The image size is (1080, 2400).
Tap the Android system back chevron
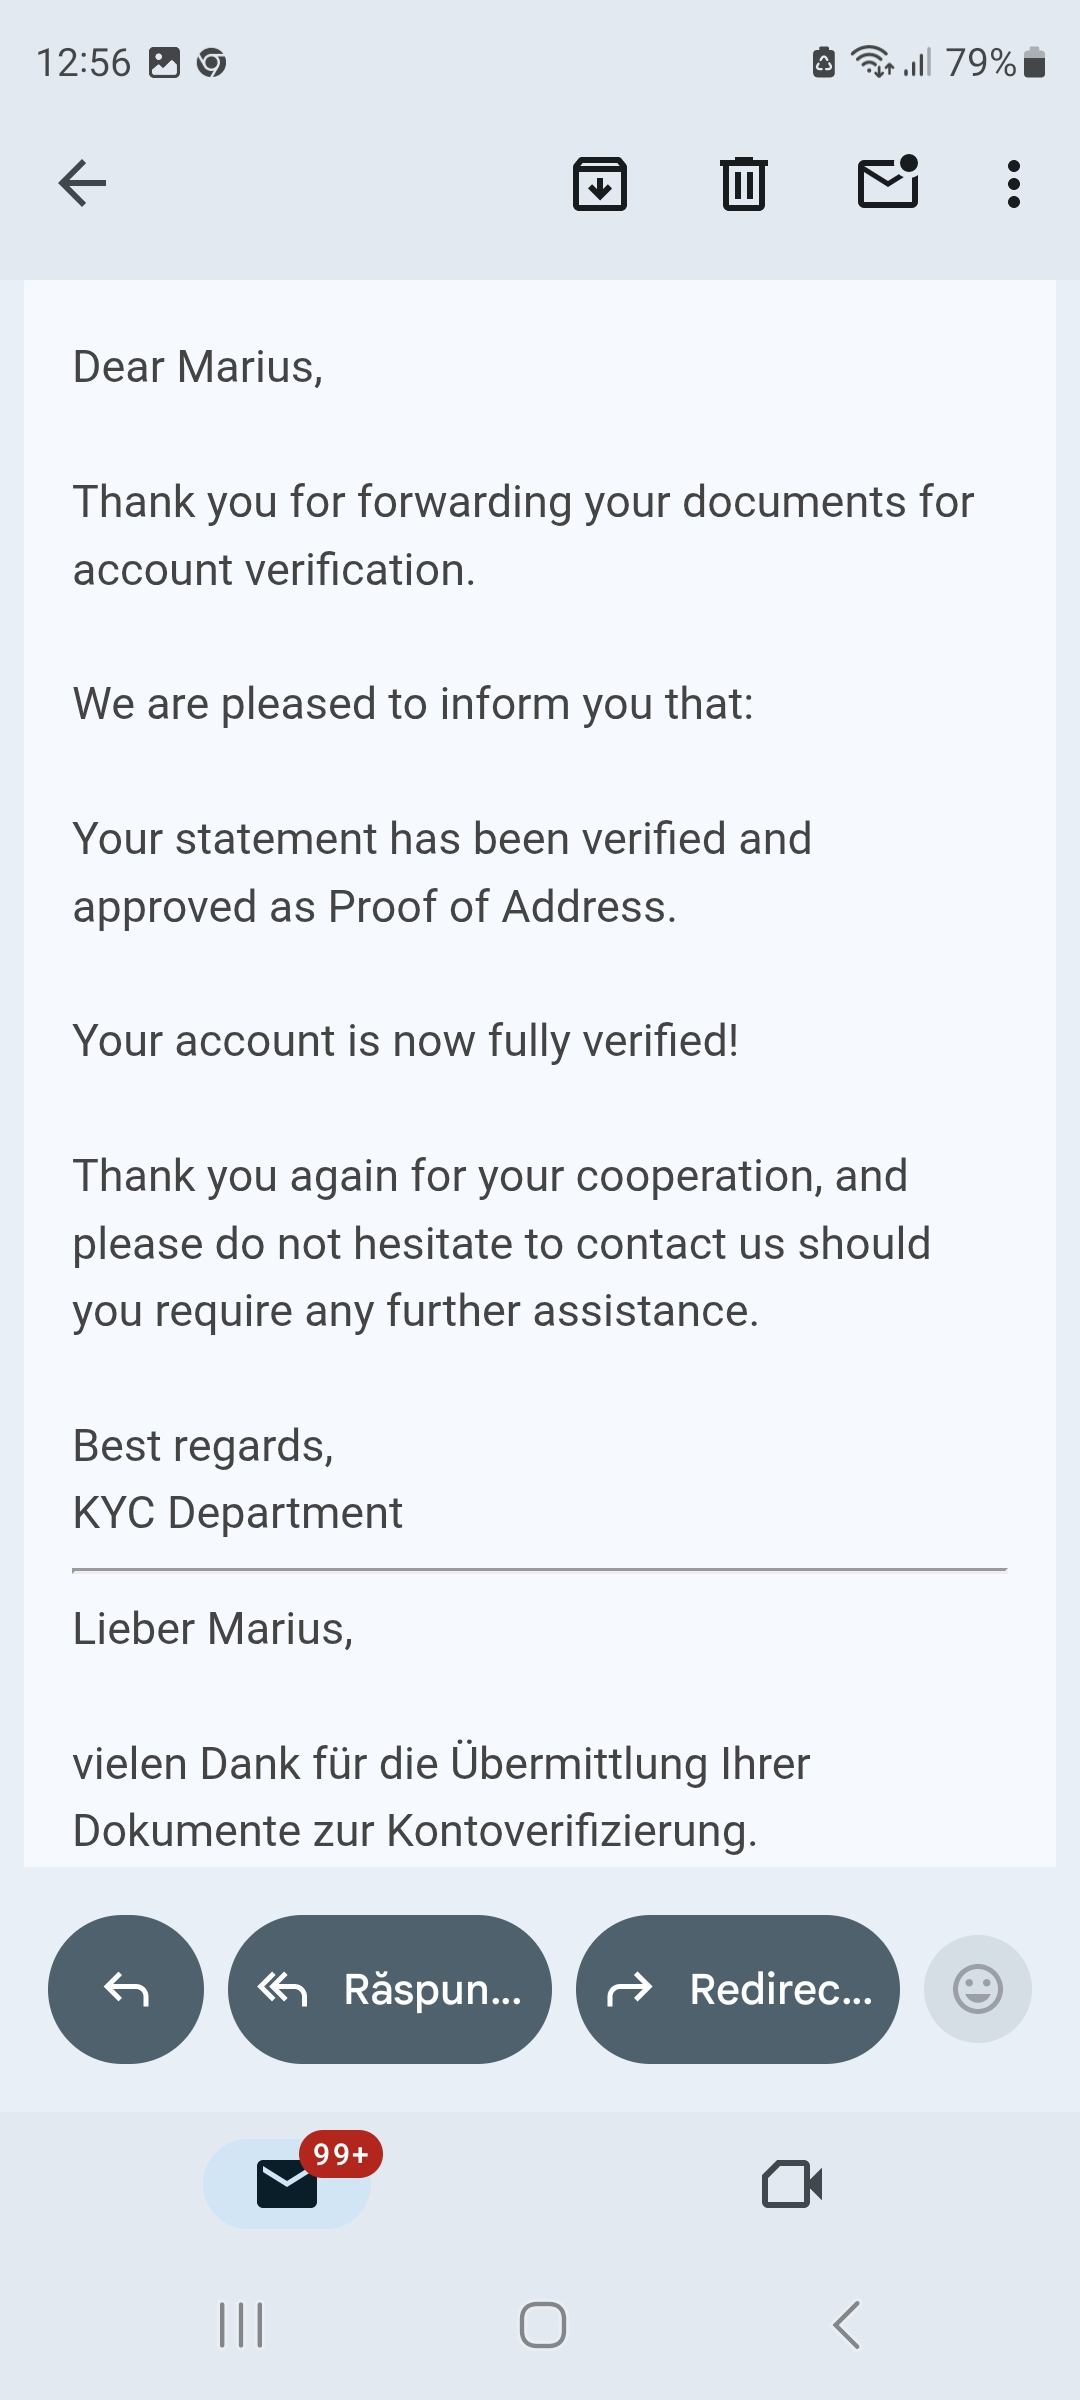tap(846, 2325)
